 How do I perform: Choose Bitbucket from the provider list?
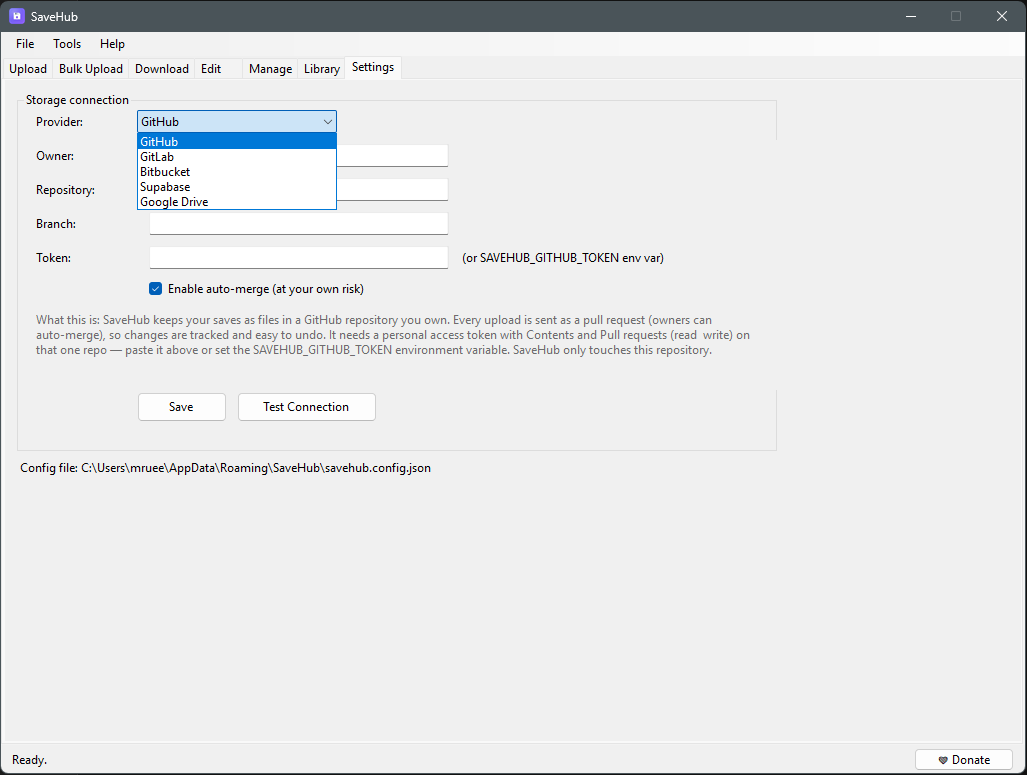click(237, 172)
